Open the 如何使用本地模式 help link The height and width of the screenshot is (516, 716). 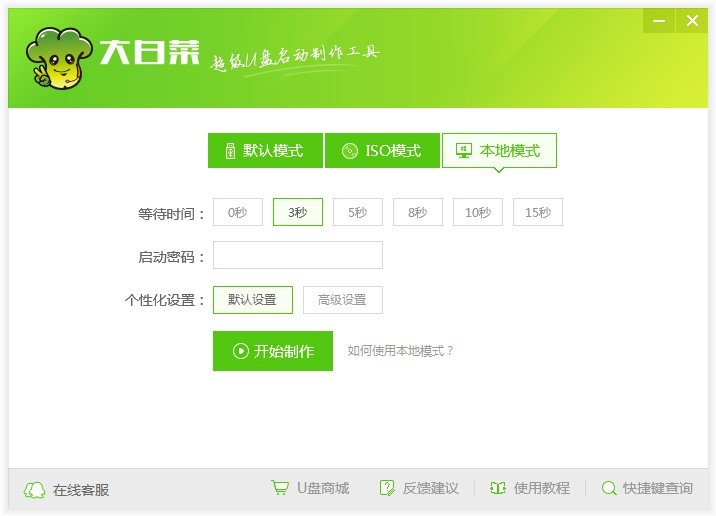coord(400,351)
